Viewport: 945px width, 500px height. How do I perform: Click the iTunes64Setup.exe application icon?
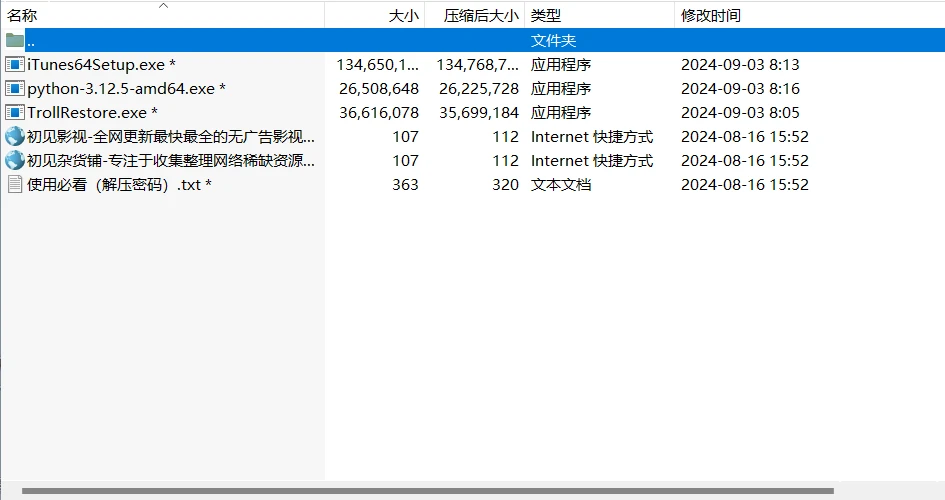click(14, 64)
